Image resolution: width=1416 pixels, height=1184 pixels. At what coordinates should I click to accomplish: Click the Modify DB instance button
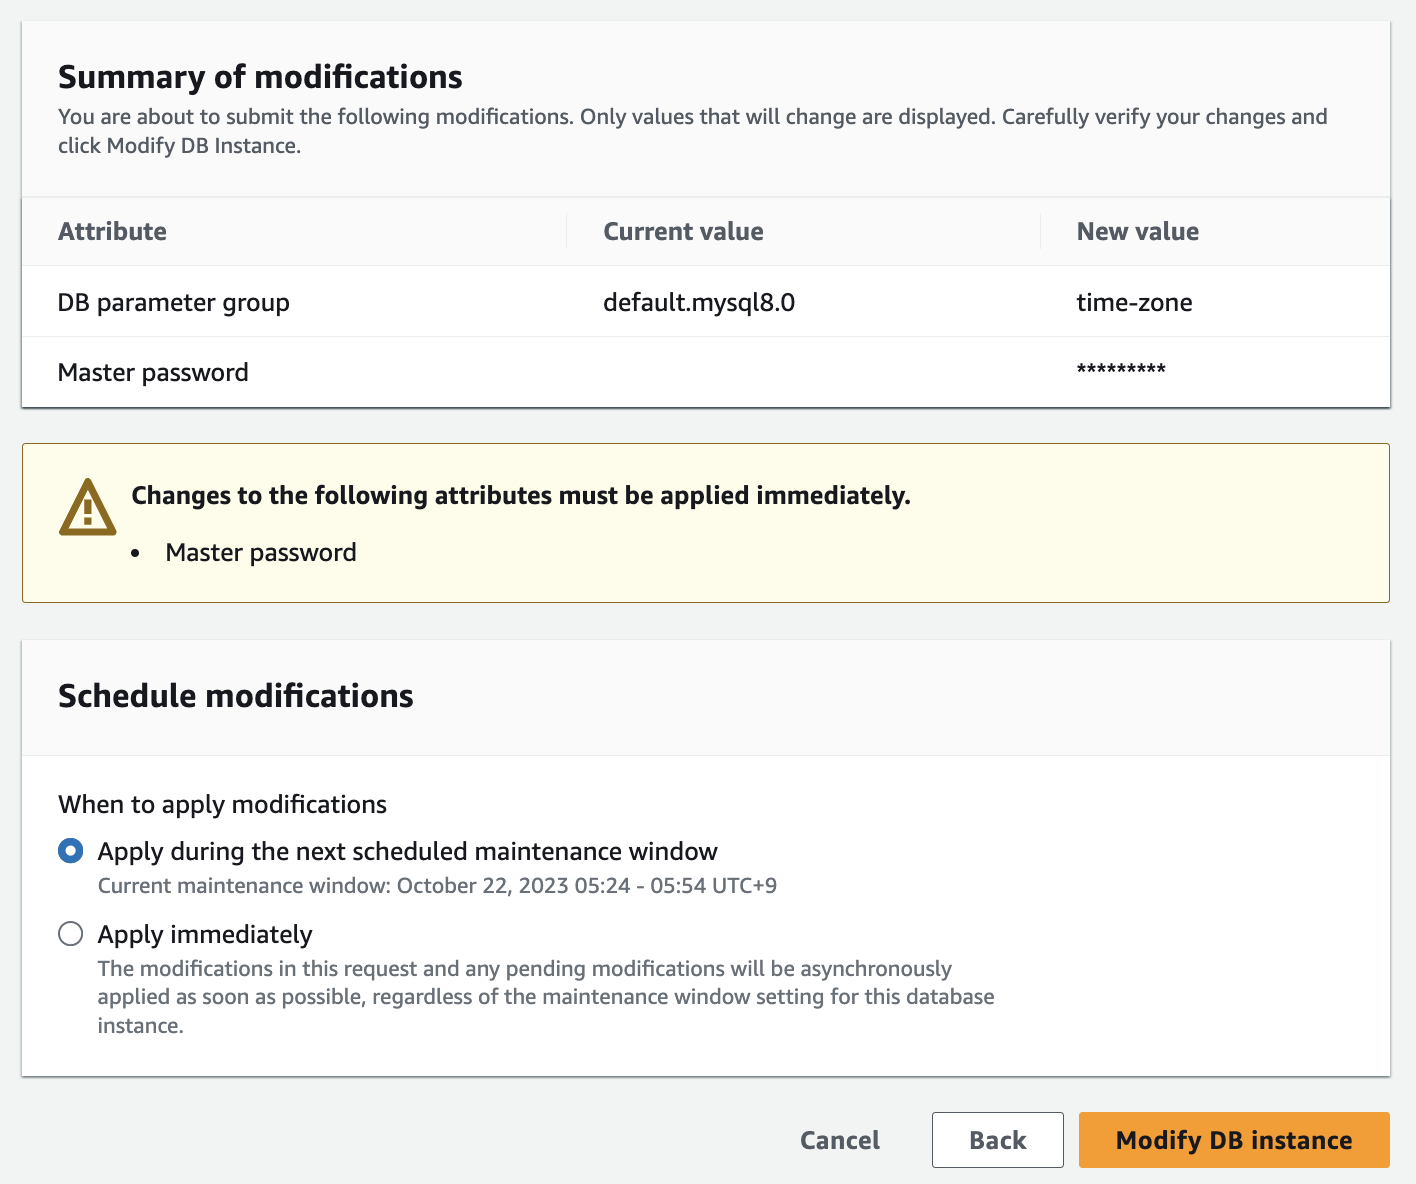click(x=1233, y=1140)
